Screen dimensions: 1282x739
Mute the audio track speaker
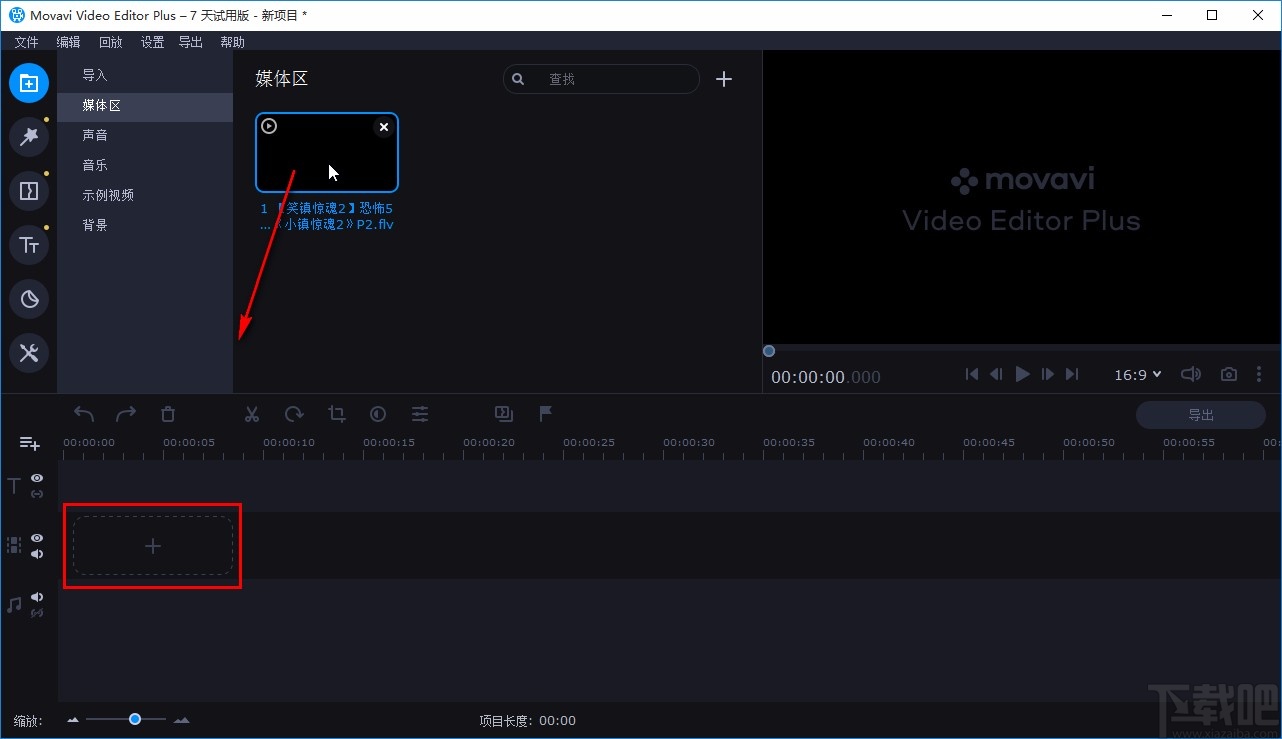(x=37, y=597)
